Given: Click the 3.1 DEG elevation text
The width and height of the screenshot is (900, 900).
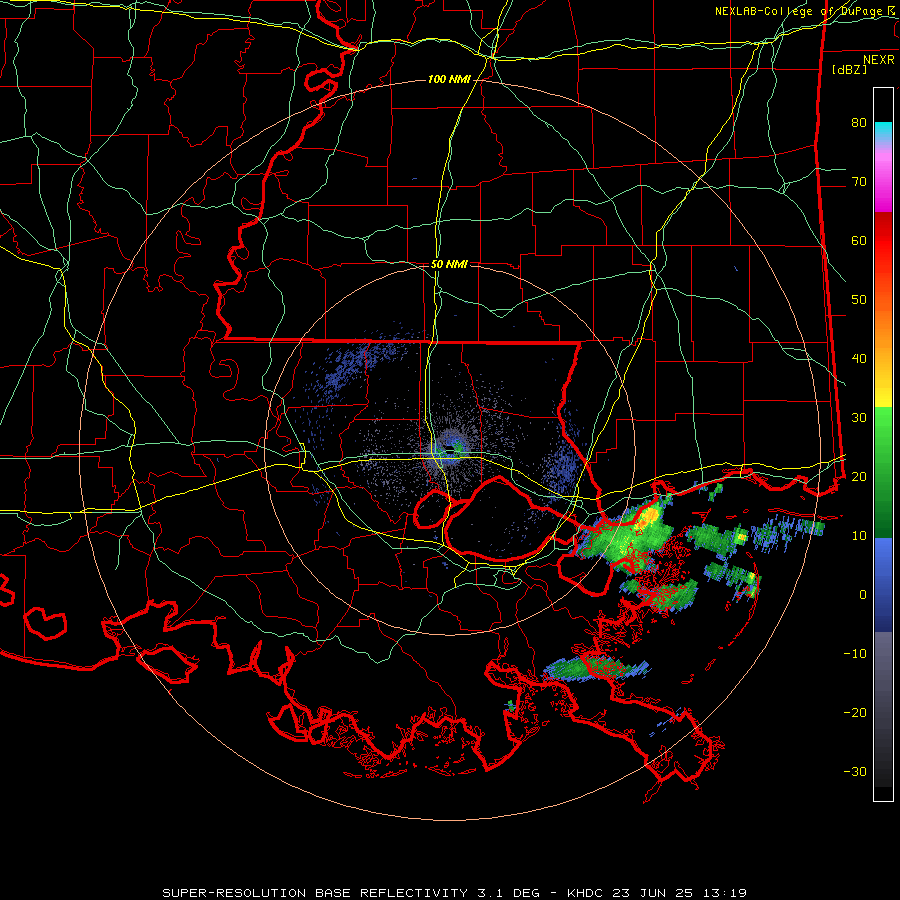Looking at the screenshot, I should point(511,893).
